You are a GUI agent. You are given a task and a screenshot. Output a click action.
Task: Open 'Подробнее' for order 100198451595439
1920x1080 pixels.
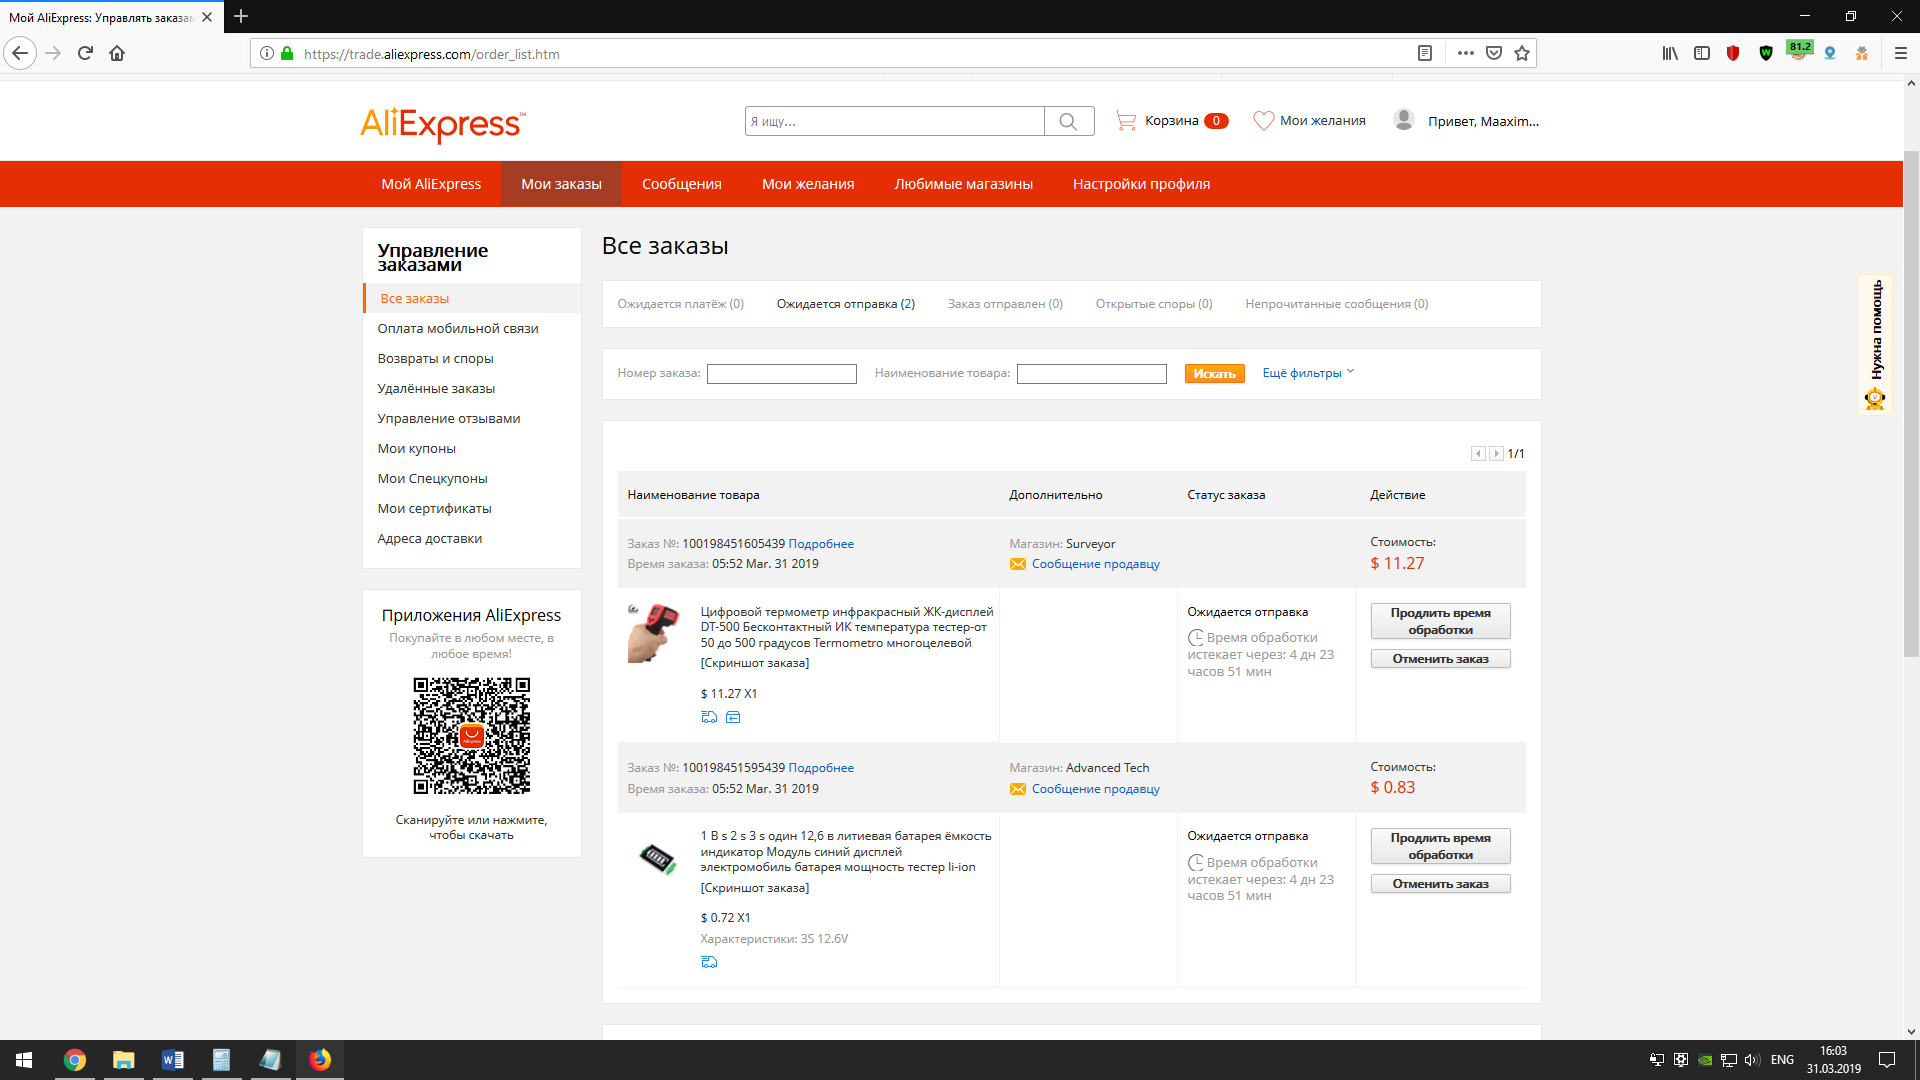(x=821, y=768)
